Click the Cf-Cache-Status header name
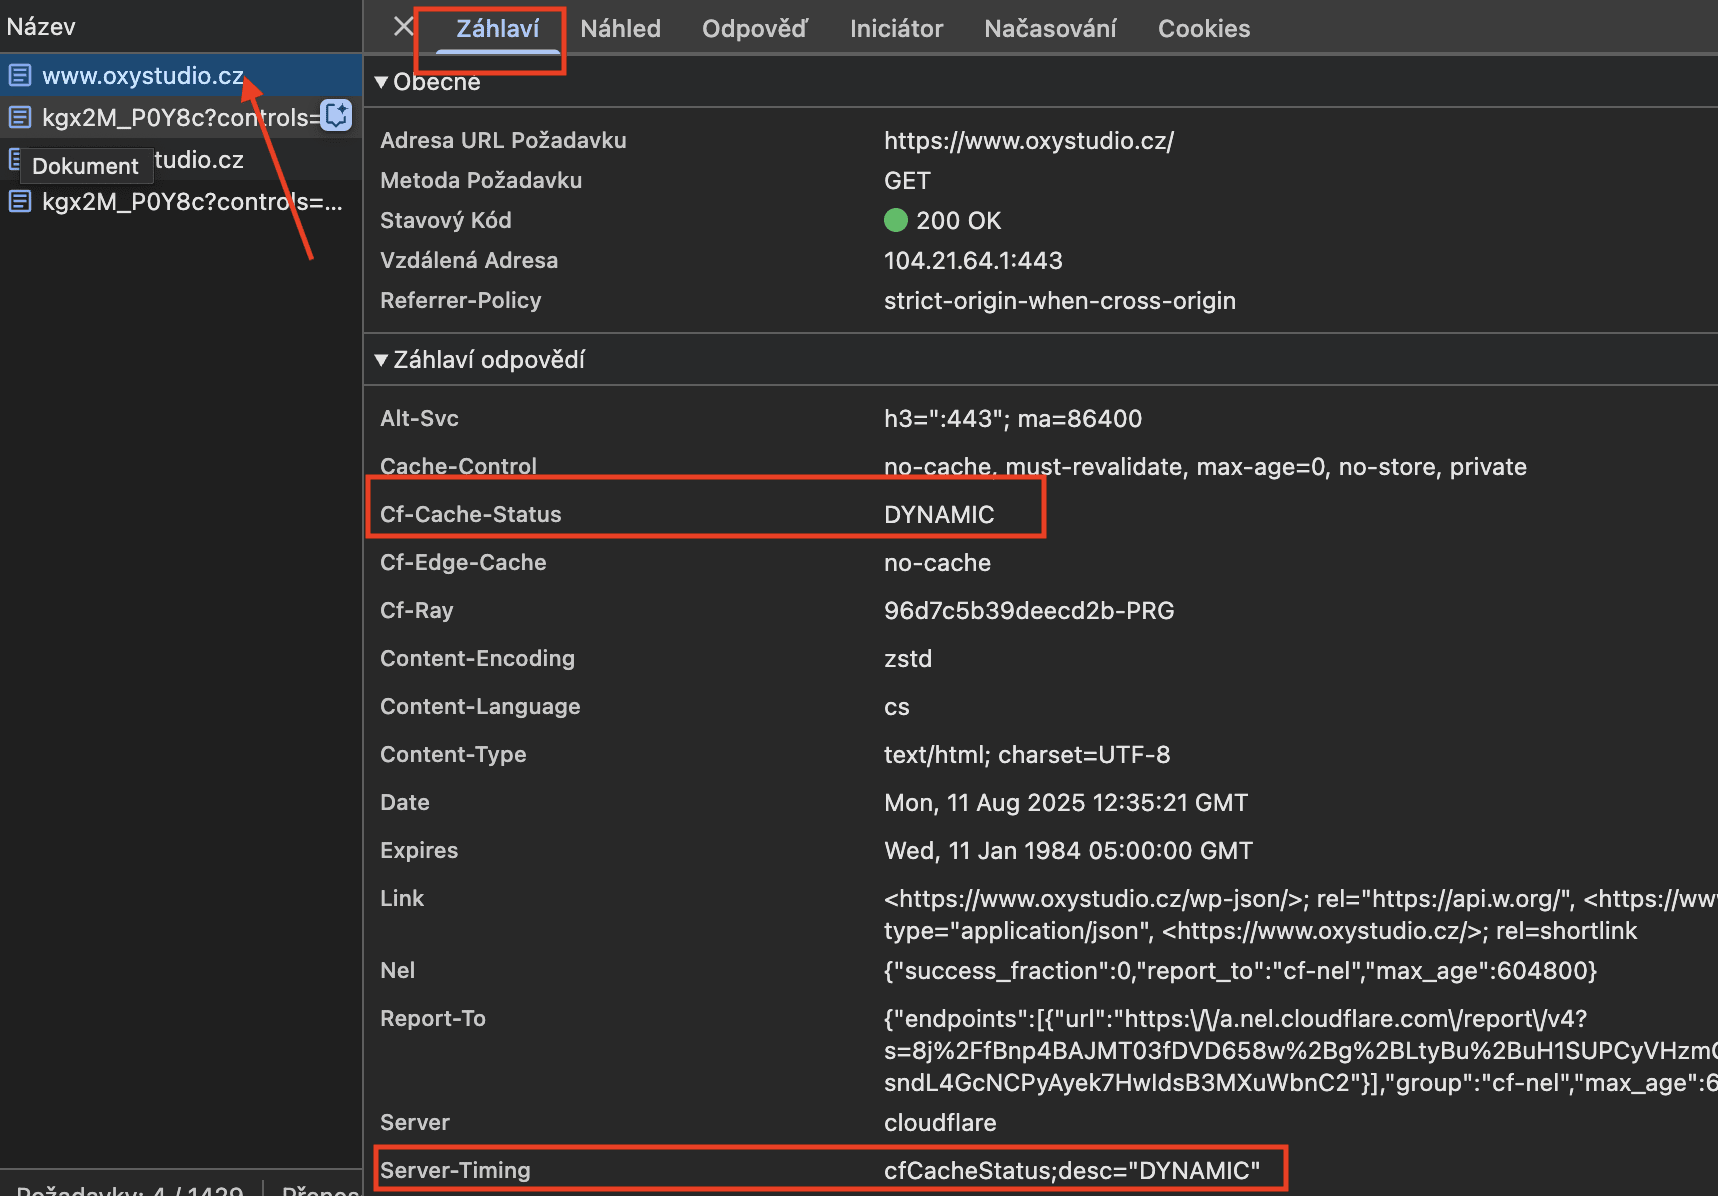Screen dimensions: 1718x1196 [471, 515]
